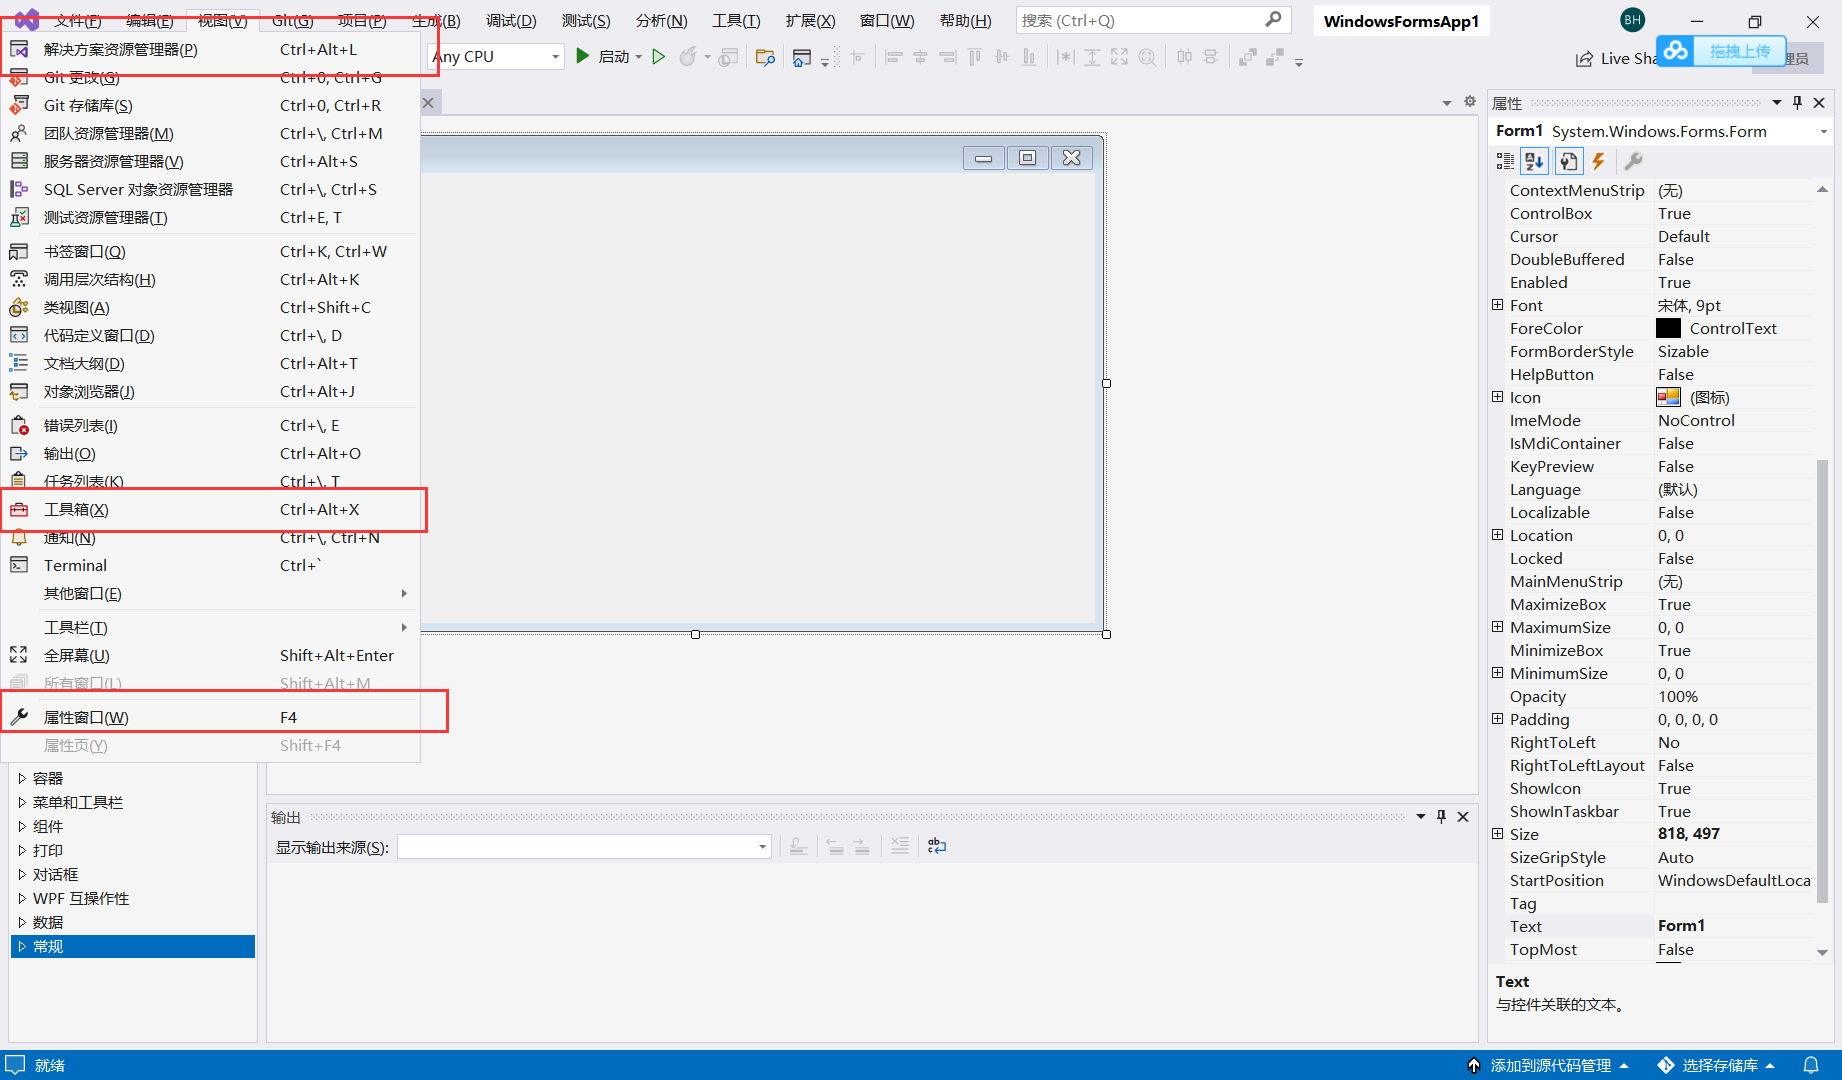Click the Align Lefts layout icon

894,57
